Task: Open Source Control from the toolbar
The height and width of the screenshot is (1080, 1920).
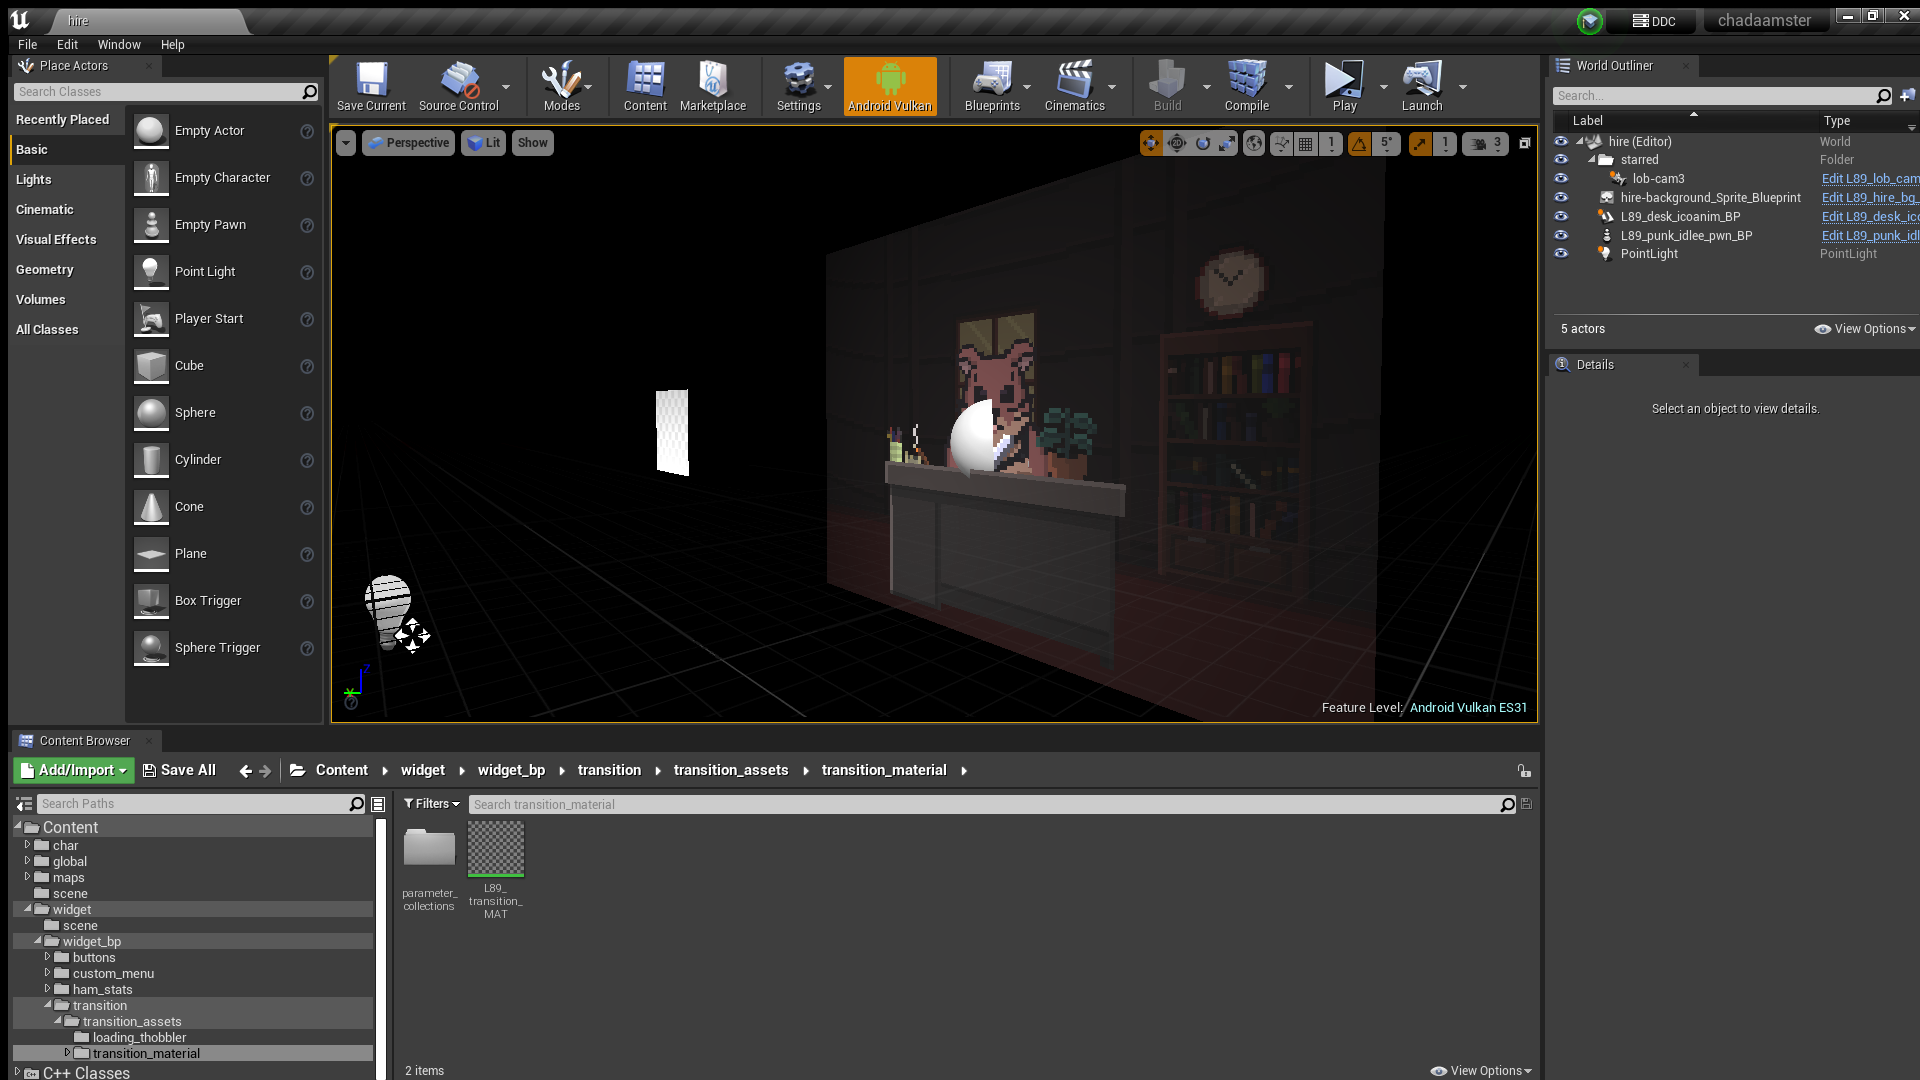Action: coord(459,81)
